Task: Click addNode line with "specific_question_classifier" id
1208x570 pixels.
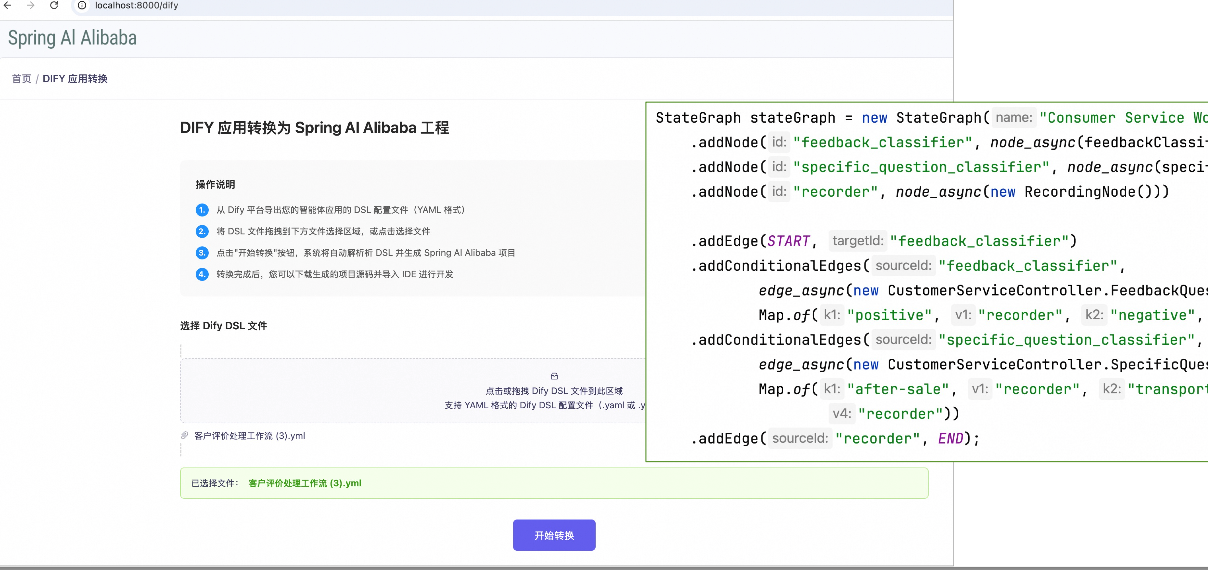Action: (x=949, y=167)
